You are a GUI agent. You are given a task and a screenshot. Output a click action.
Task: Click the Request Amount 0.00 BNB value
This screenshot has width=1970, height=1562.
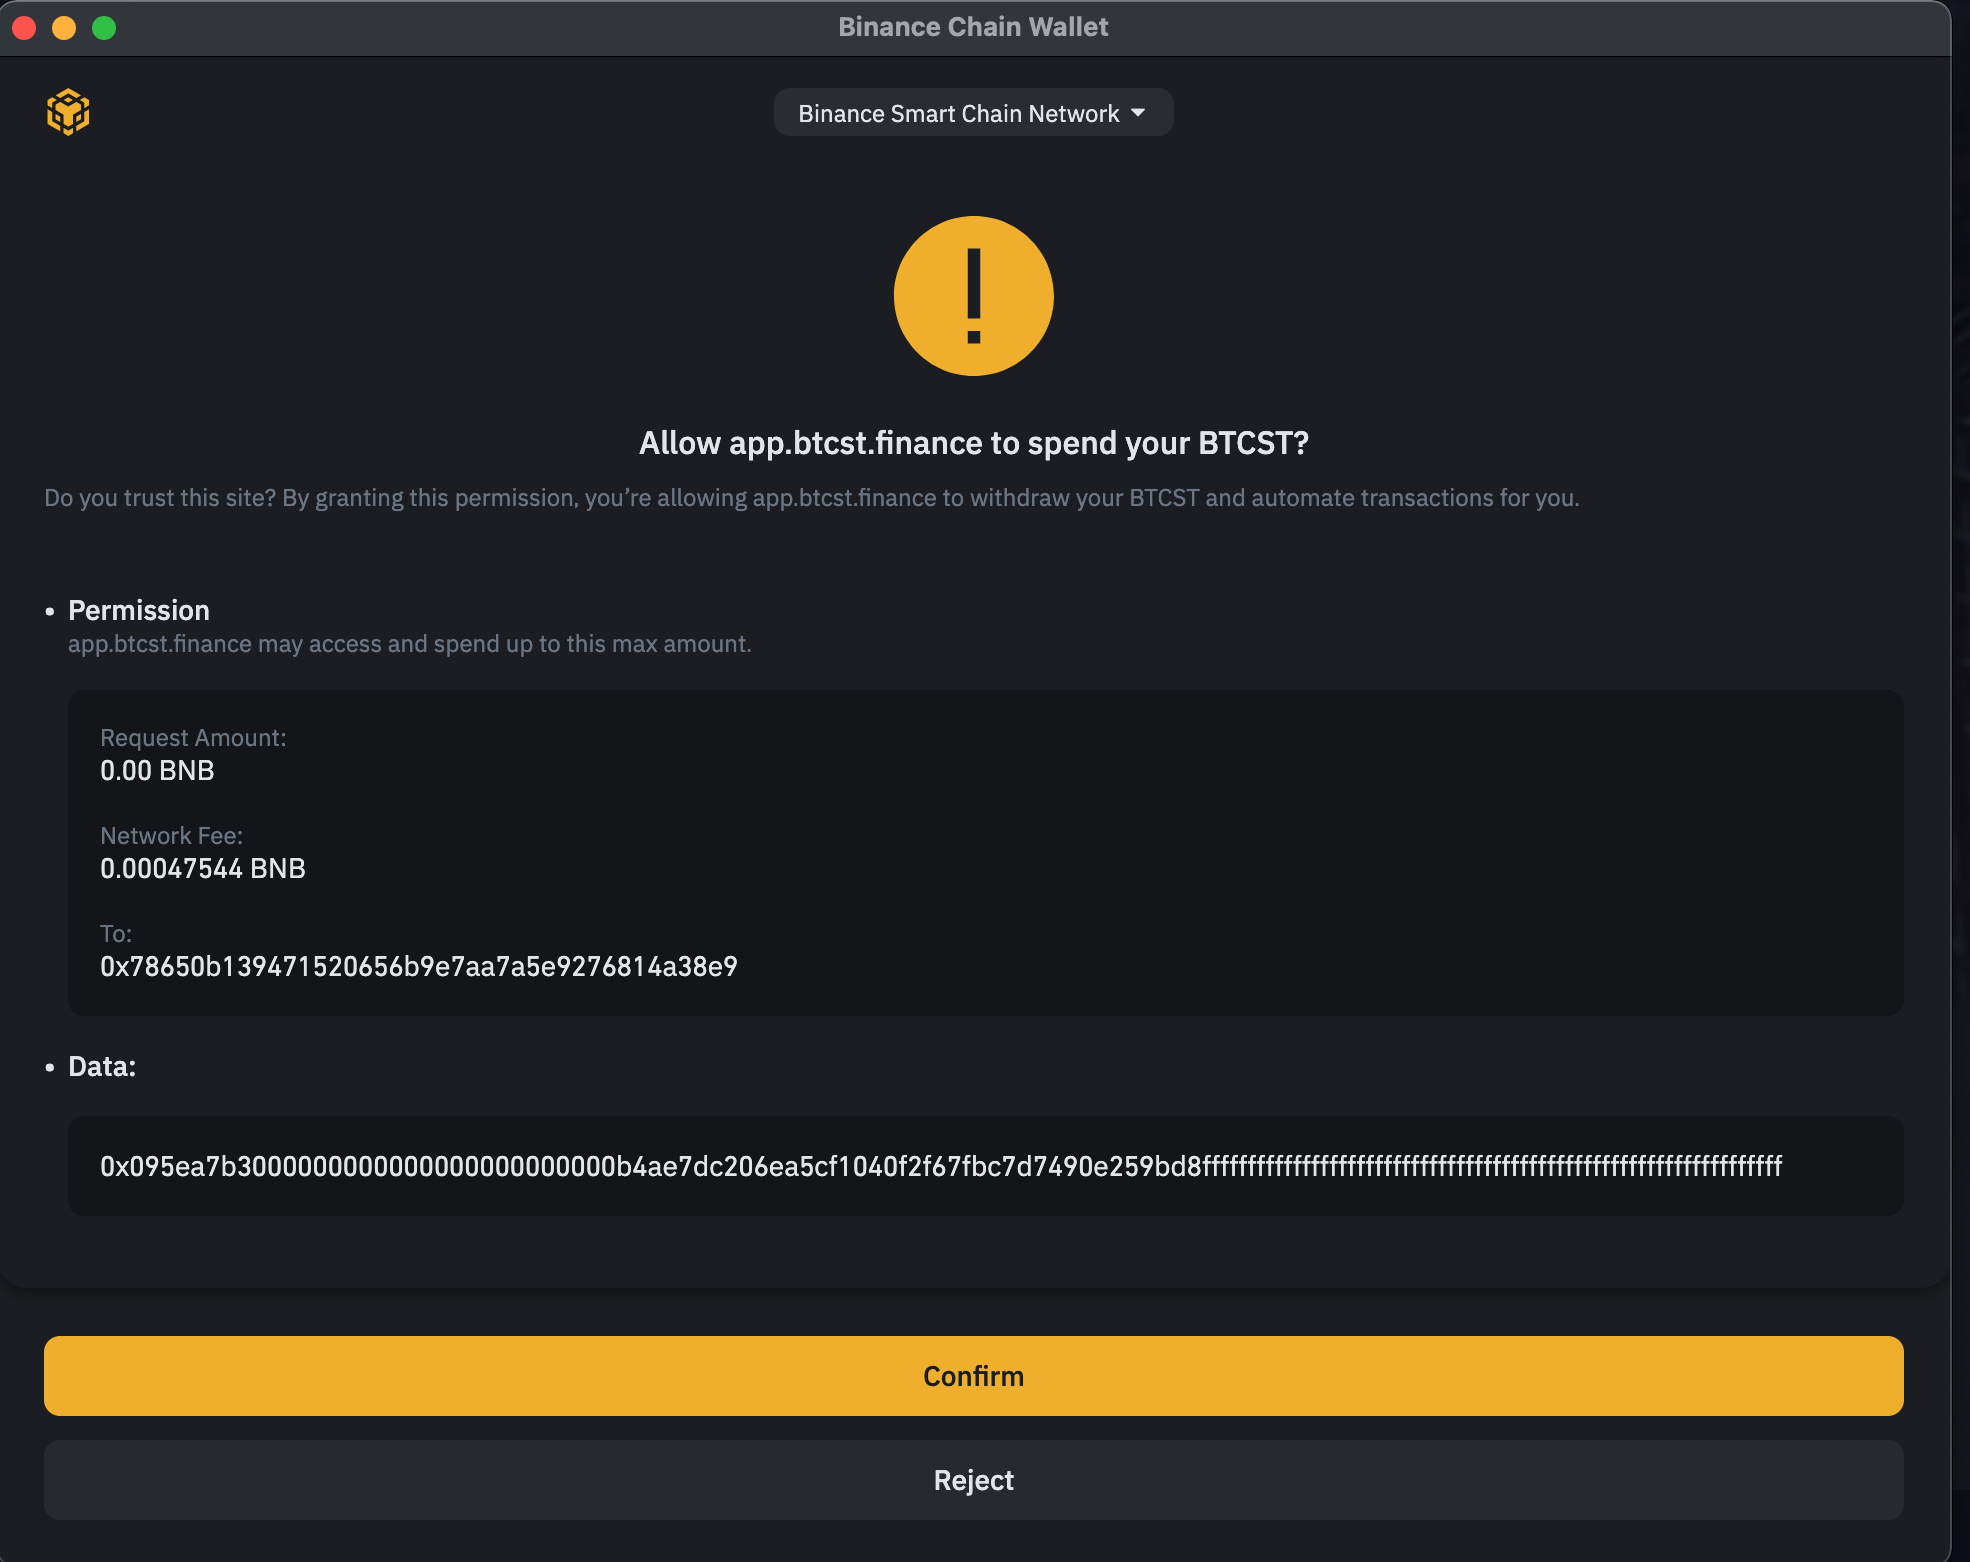(x=157, y=770)
